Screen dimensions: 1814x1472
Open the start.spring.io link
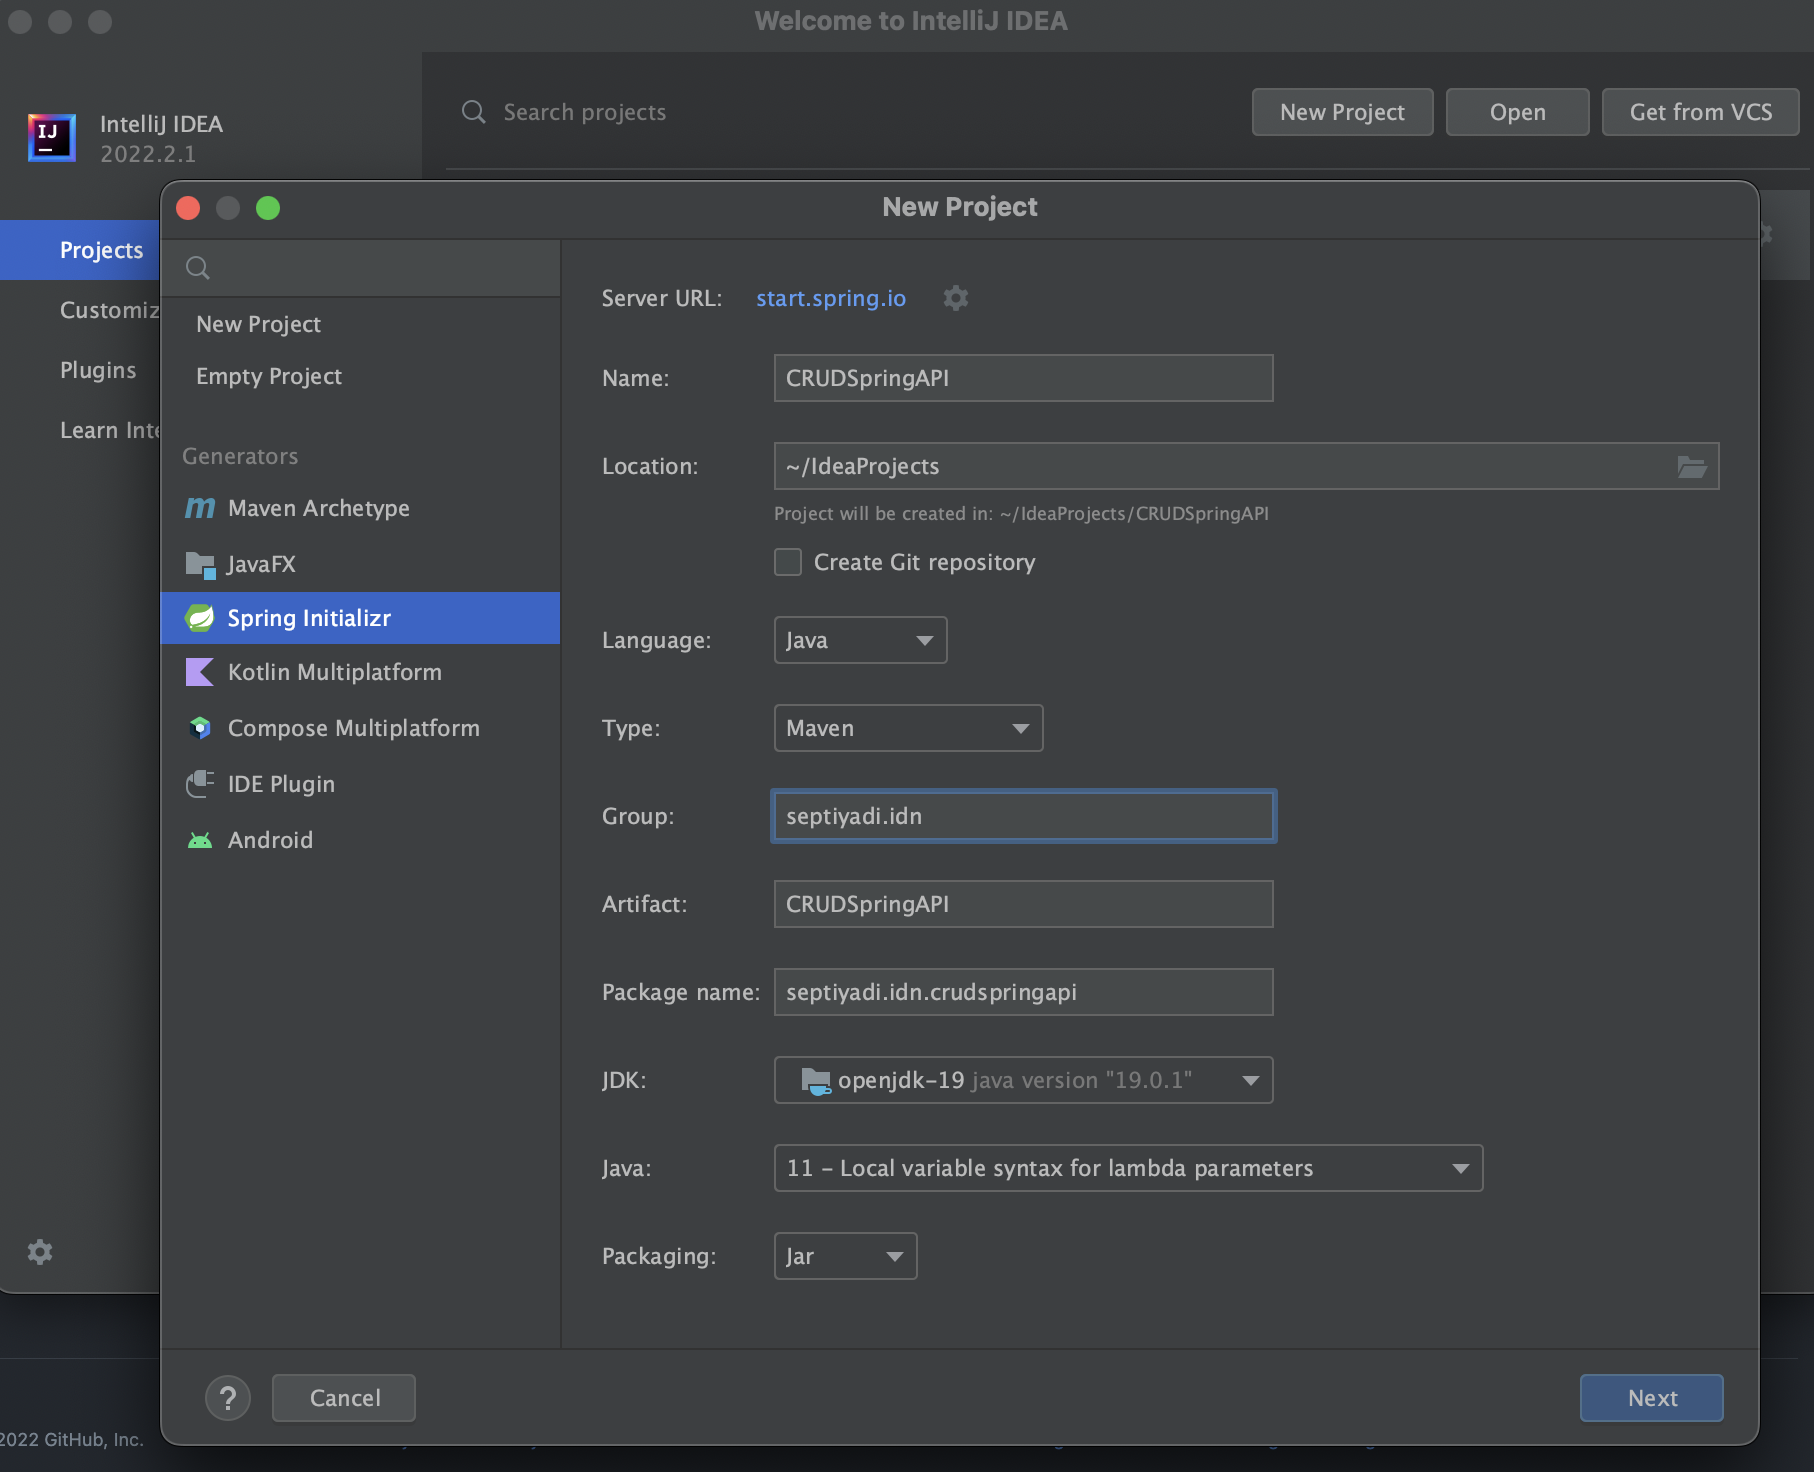(x=831, y=298)
